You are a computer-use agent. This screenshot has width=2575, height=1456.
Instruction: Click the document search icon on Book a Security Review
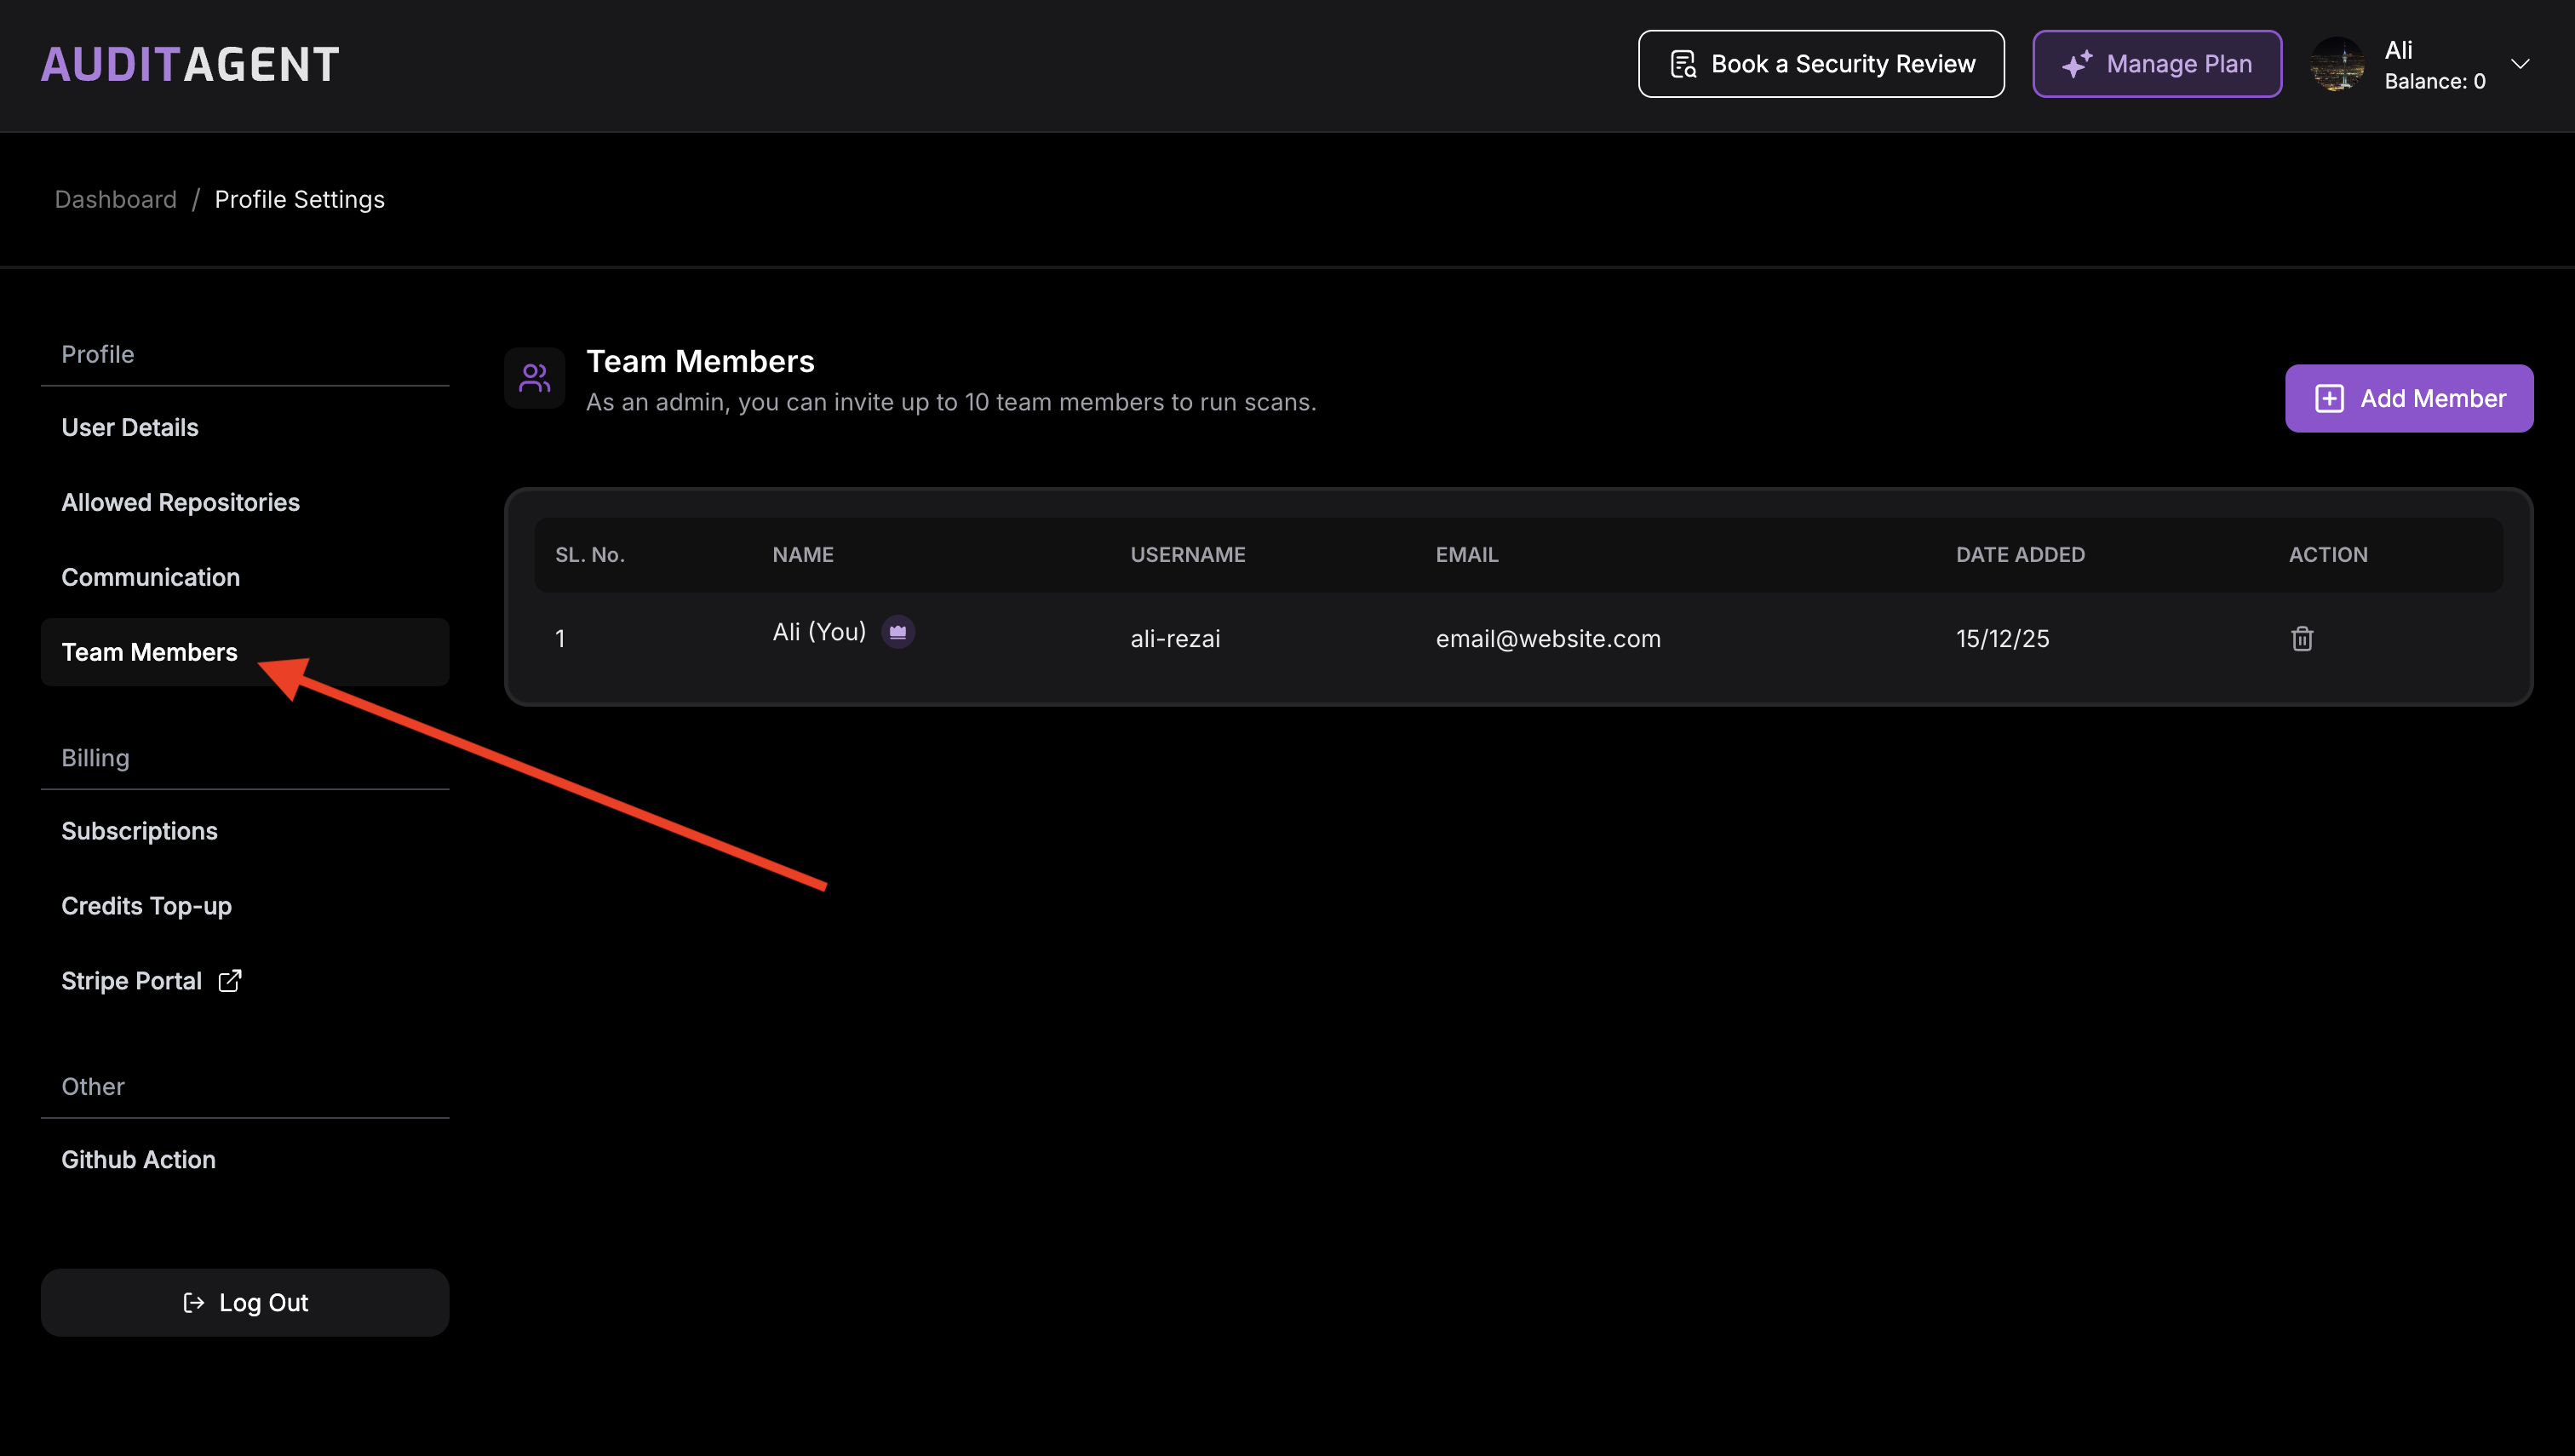(1683, 64)
